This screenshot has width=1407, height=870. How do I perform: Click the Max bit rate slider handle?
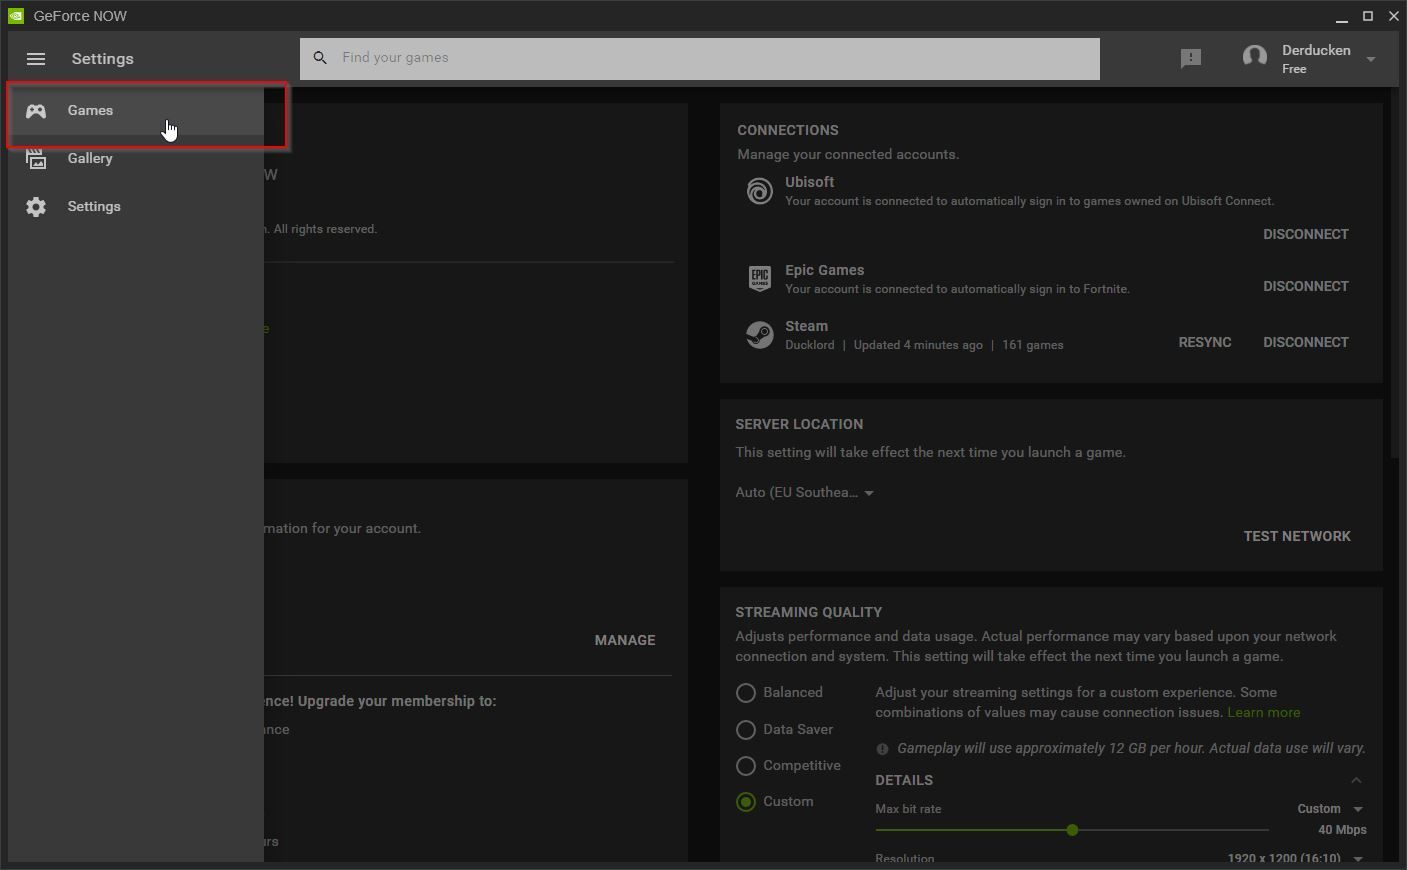tap(1072, 830)
